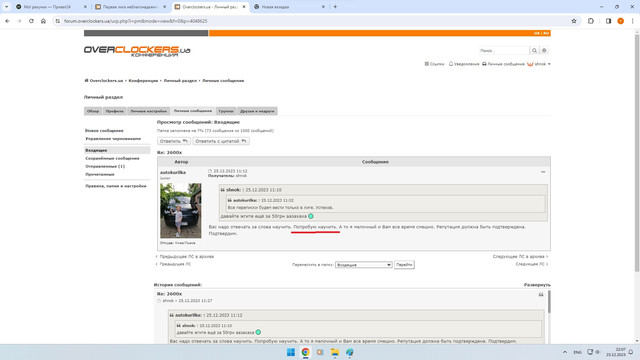Open tab search dropdown arrow
The width and height of the screenshot is (640, 360).
click(x=7, y=7)
